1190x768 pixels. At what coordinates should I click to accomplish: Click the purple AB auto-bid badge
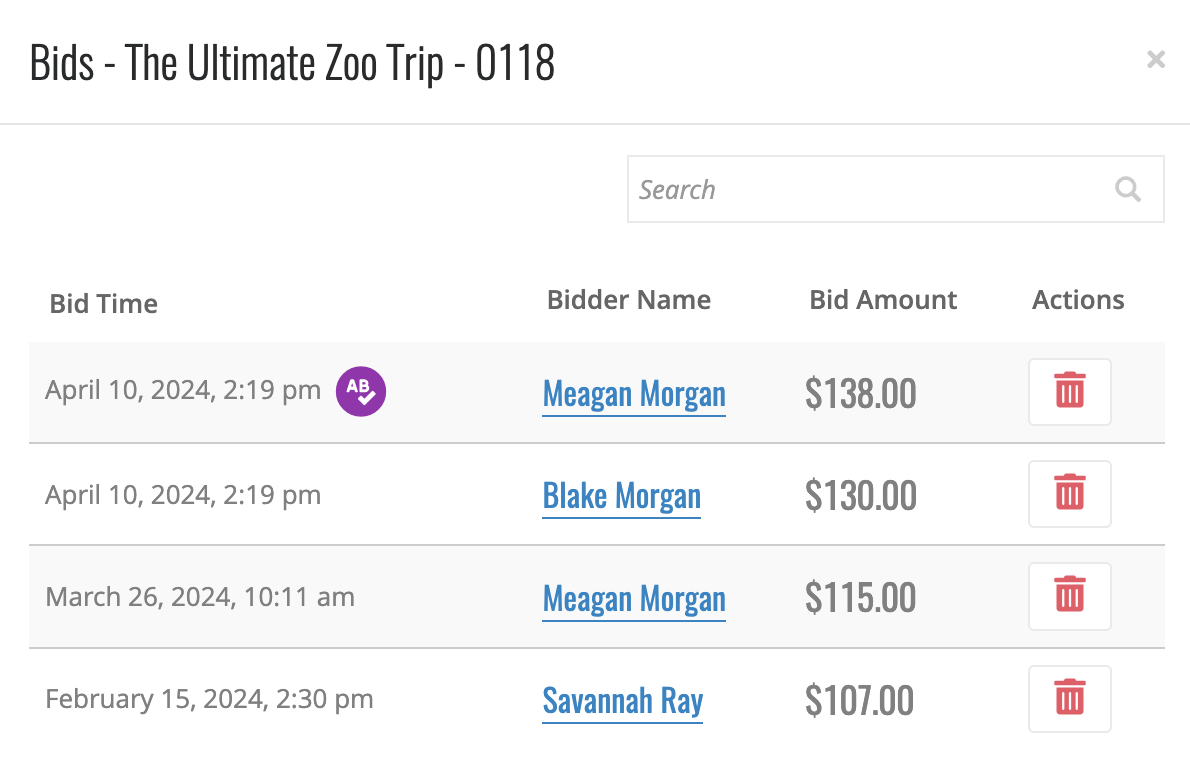pyautogui.click(x=360, y=392)
